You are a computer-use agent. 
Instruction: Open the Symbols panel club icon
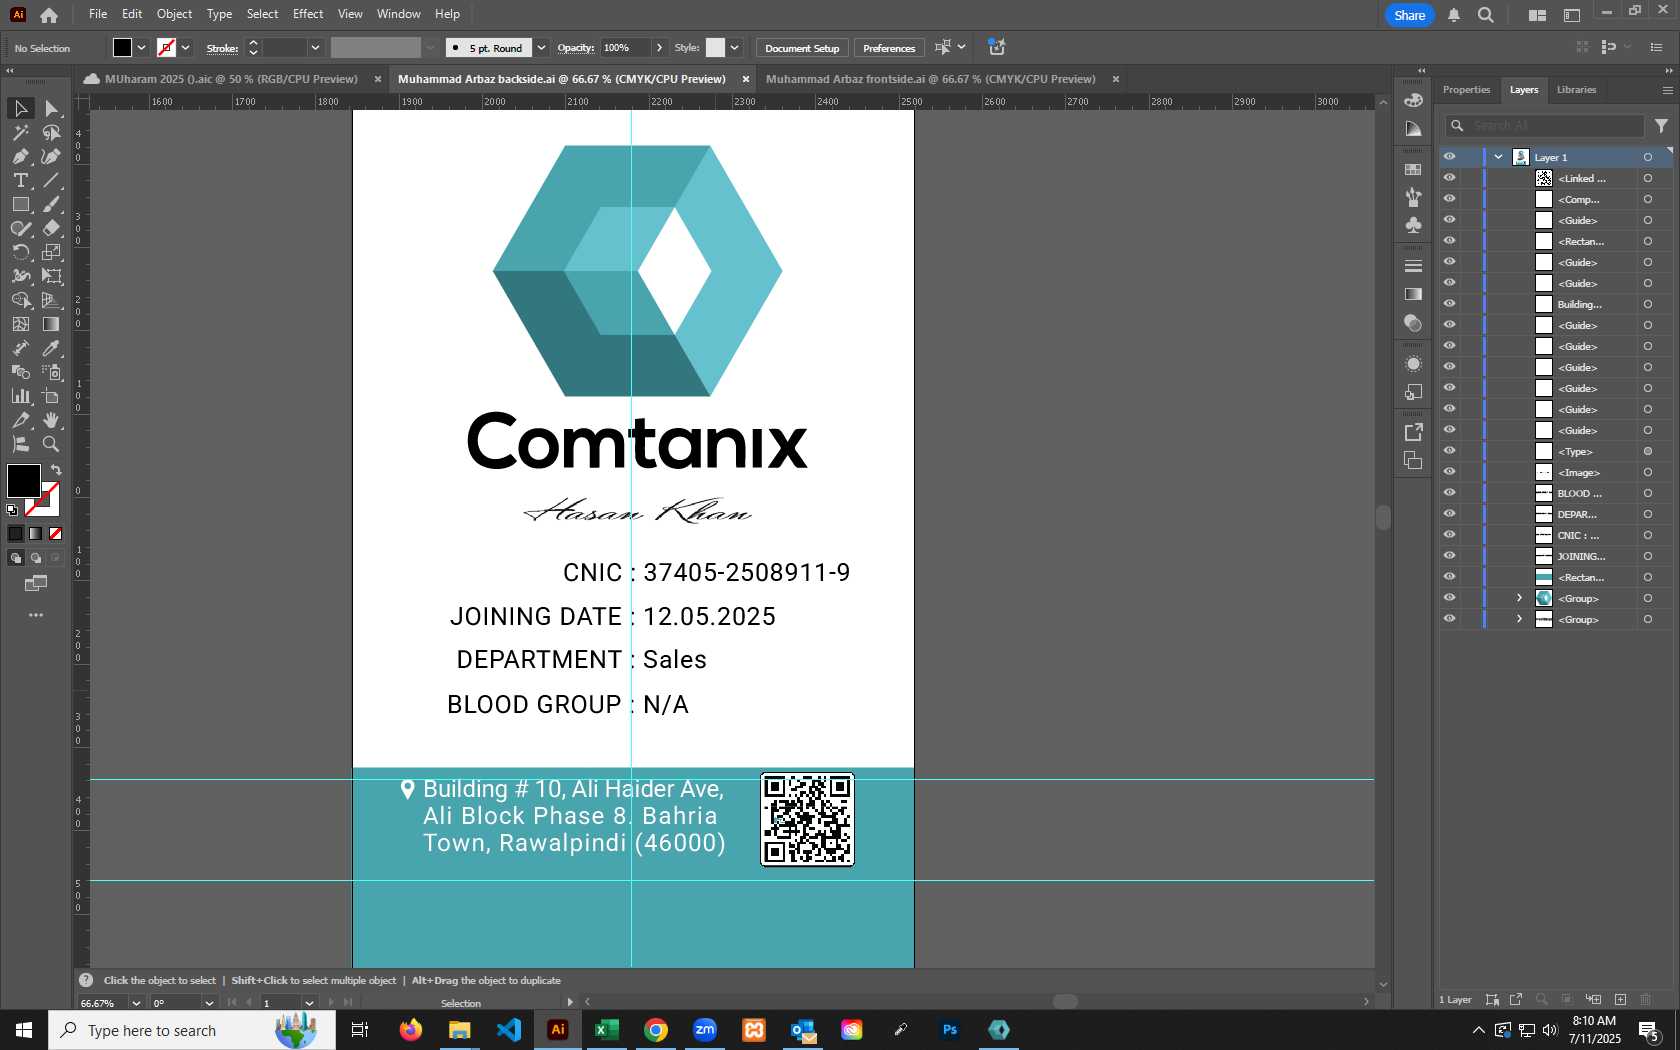1413,225
